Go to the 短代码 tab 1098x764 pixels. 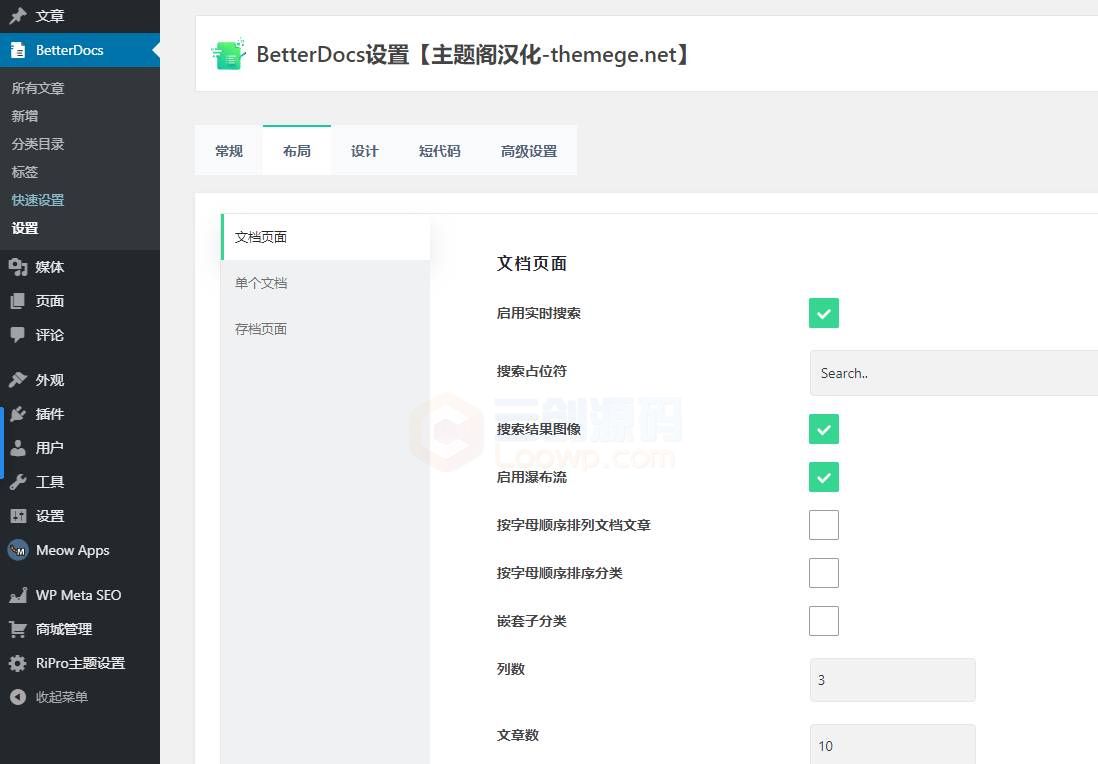[440, 151]
